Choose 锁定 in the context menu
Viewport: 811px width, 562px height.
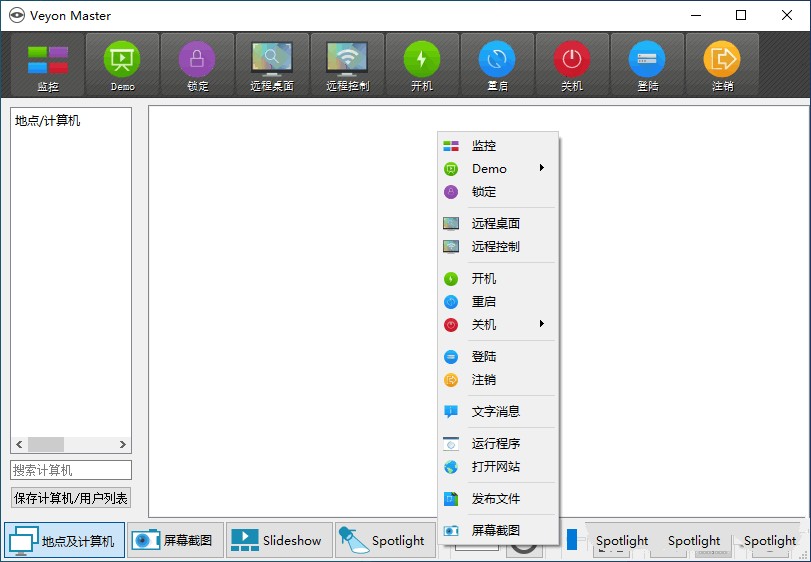498,192
